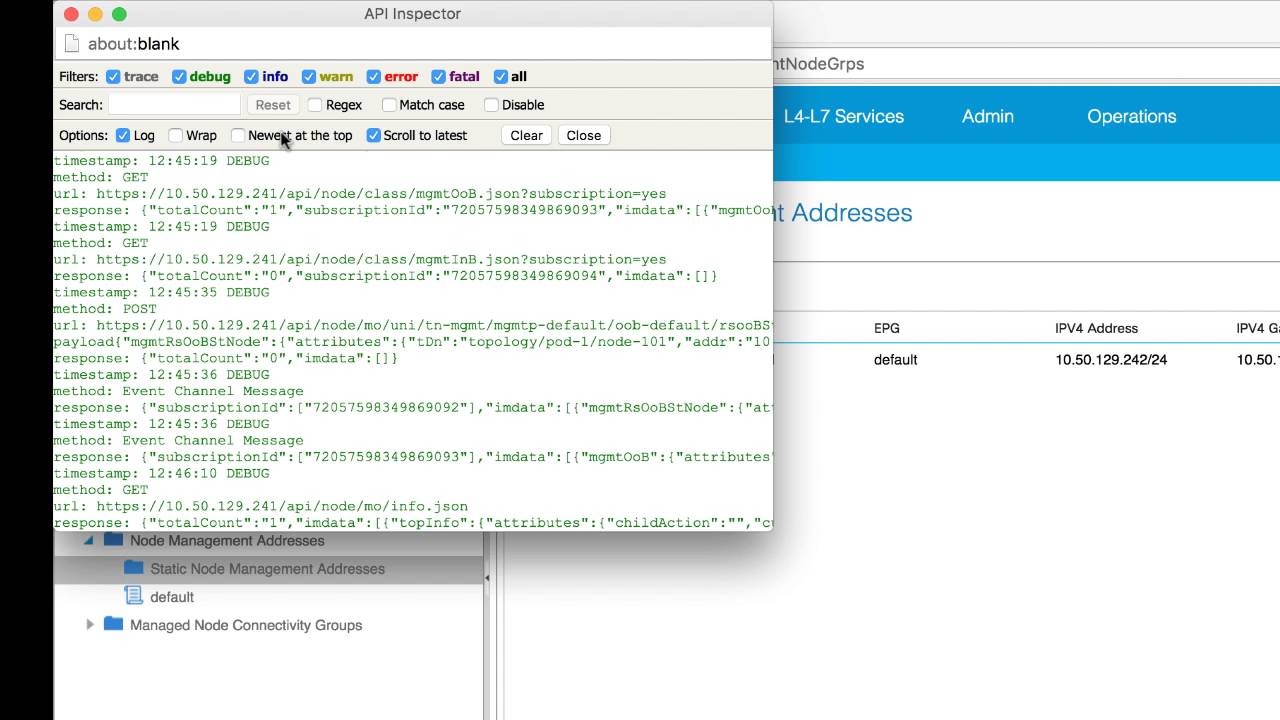Minimize the API Inspector window
This screenshot has height=720, width=1280.
pyautogui.click(x=95, y=14)
